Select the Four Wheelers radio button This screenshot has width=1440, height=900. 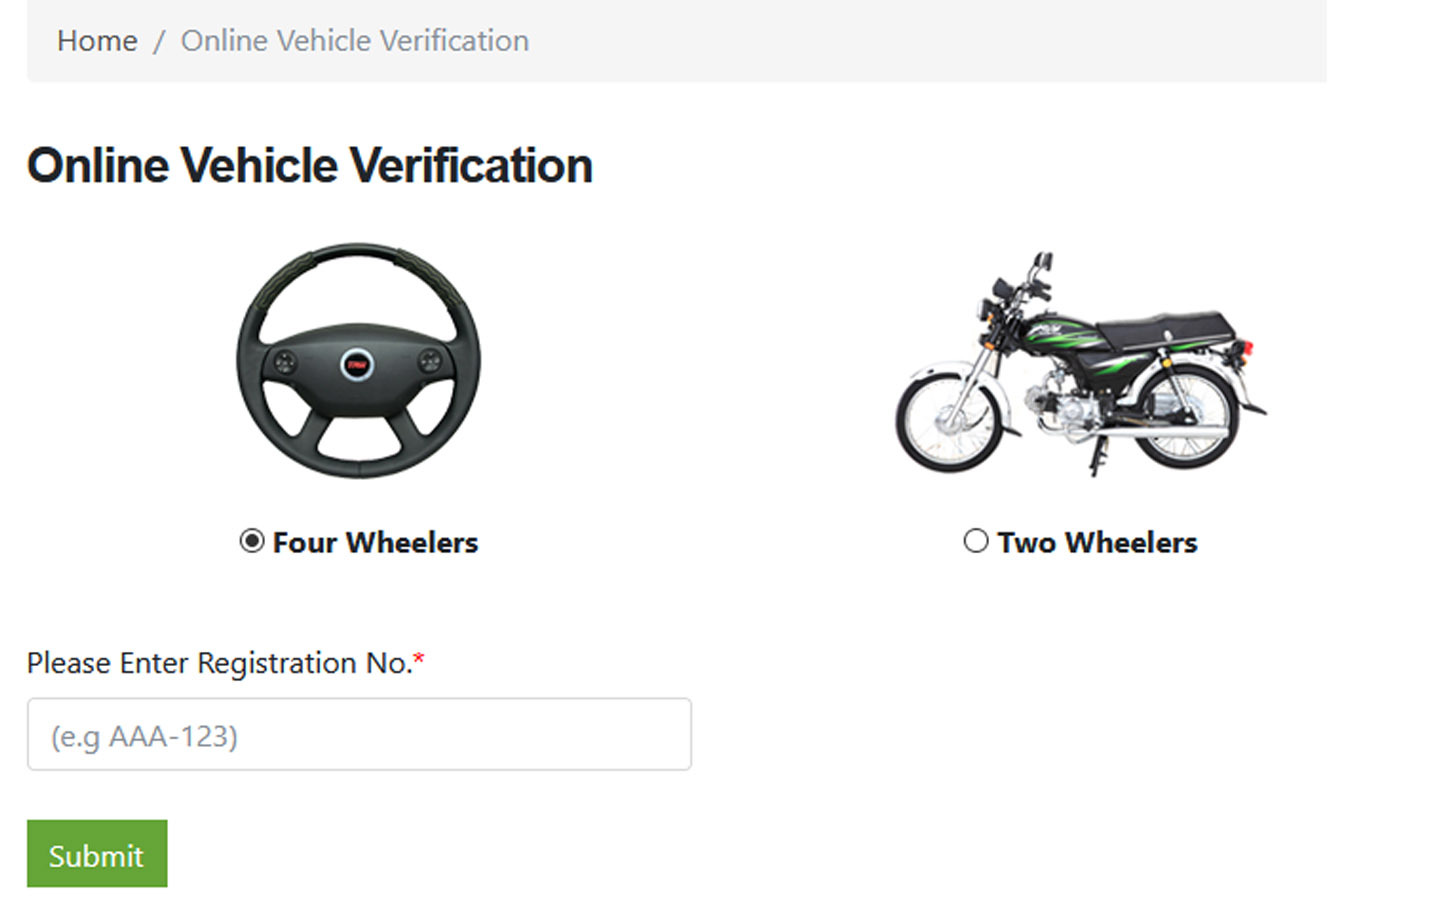tap(250, 541)
